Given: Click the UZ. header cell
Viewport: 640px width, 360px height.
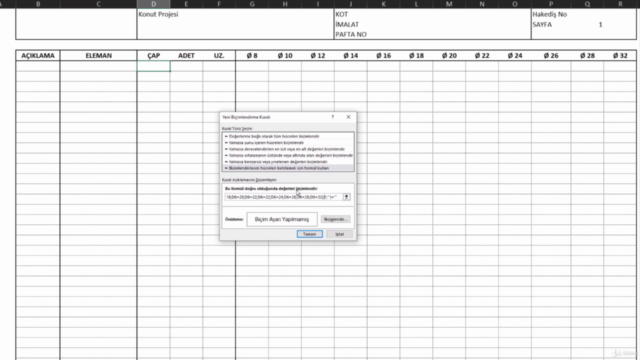Looking at the screenshot, I should click(219, 56).
